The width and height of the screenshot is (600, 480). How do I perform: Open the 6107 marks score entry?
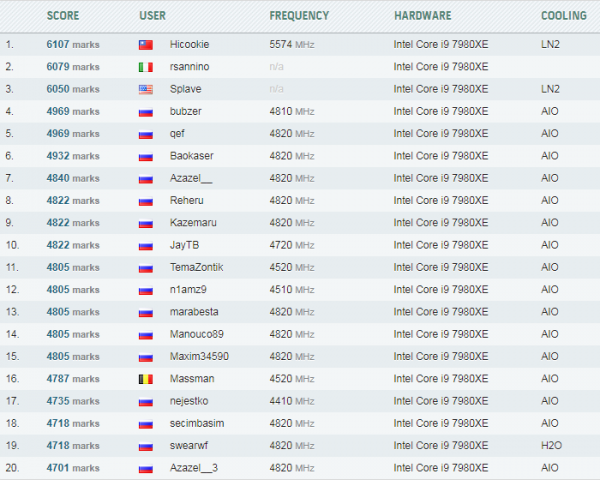tap(73, 45)
